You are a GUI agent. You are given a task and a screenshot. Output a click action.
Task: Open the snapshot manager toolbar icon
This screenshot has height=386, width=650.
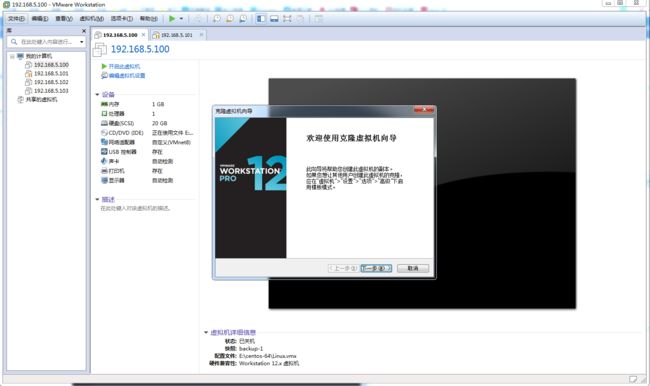(243, 19)
